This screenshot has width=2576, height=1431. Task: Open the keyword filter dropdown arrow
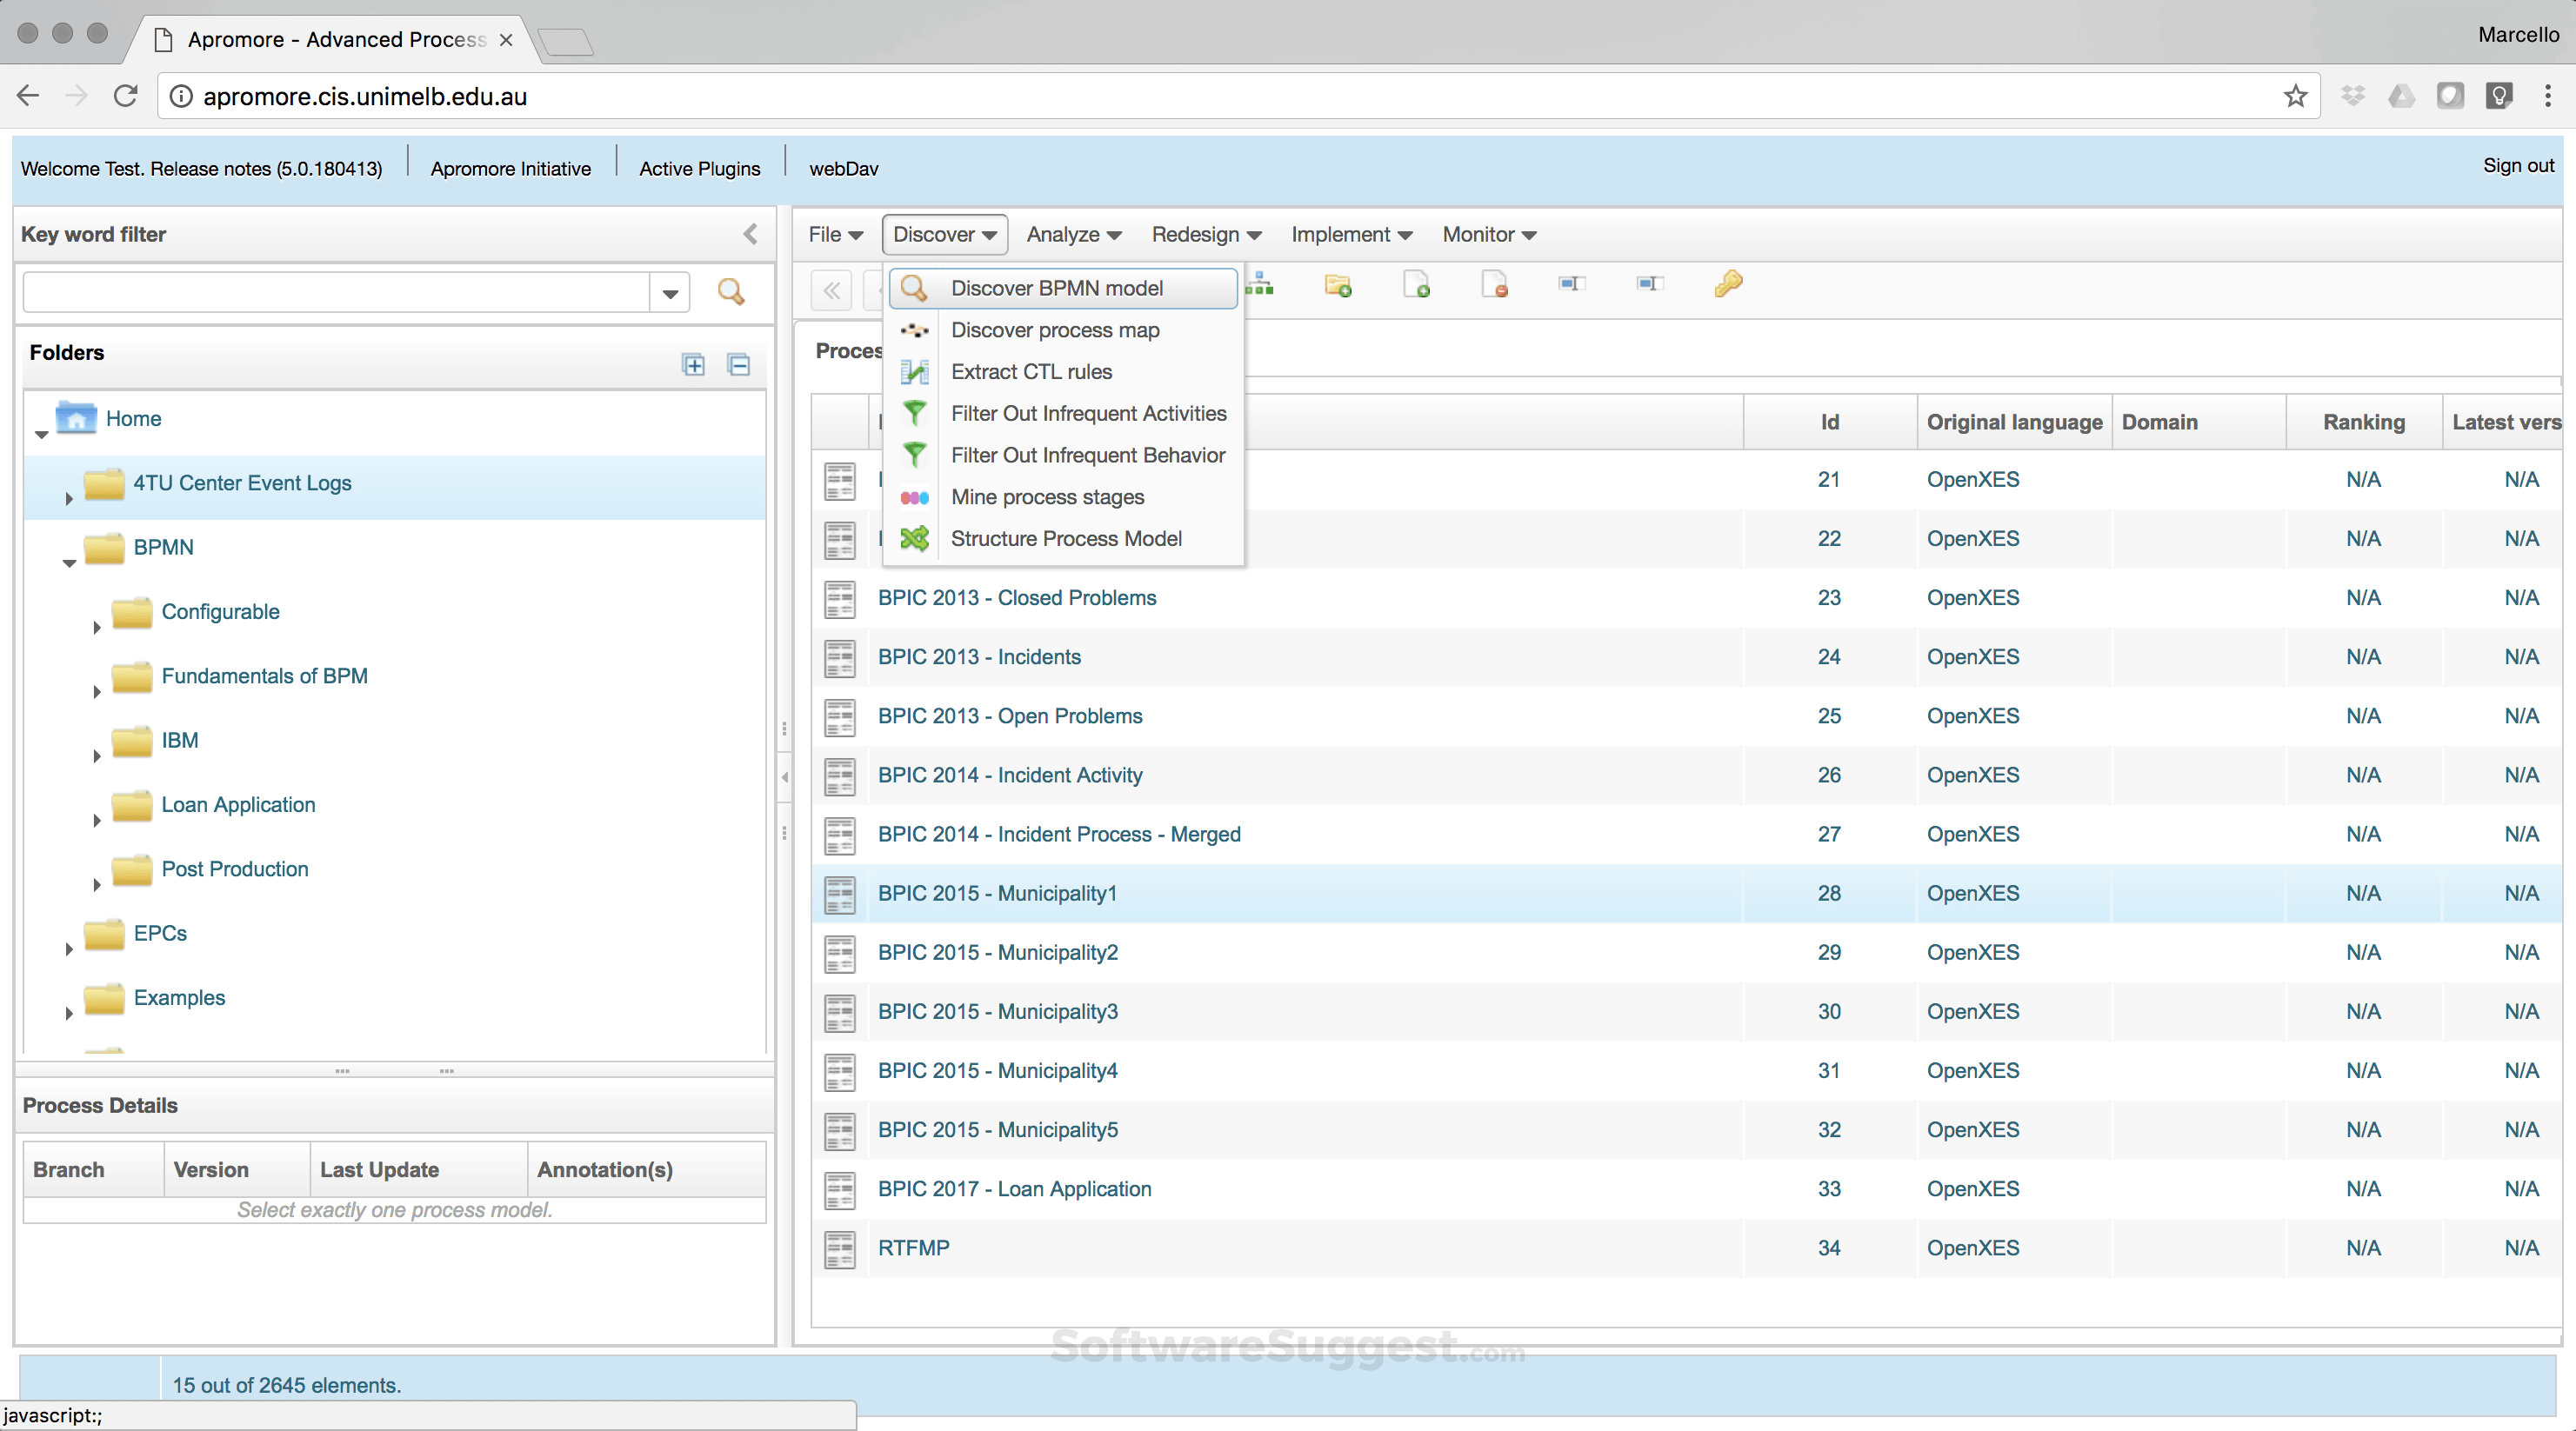669,291
